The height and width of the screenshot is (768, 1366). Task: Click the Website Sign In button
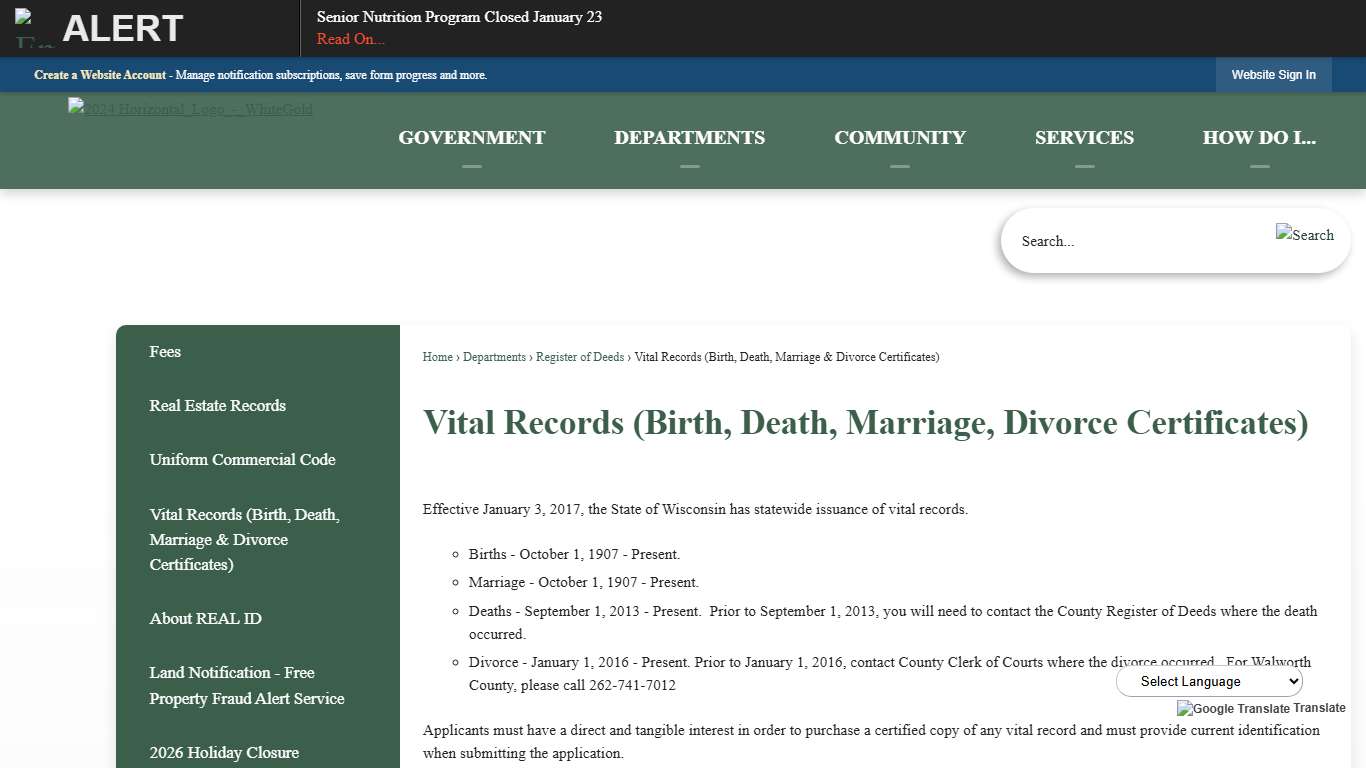[x=1273, y=75]
